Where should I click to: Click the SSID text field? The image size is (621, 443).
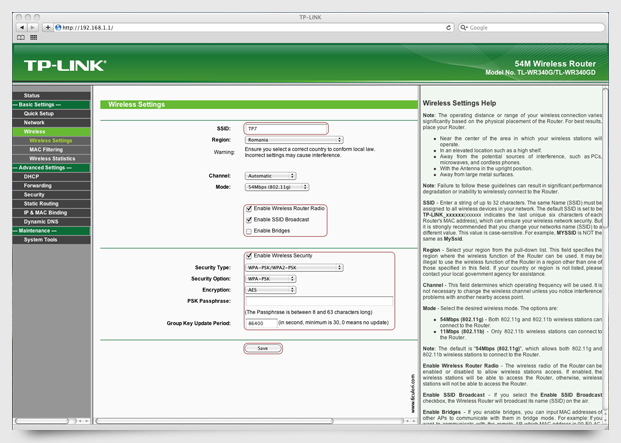coord(286,129)
